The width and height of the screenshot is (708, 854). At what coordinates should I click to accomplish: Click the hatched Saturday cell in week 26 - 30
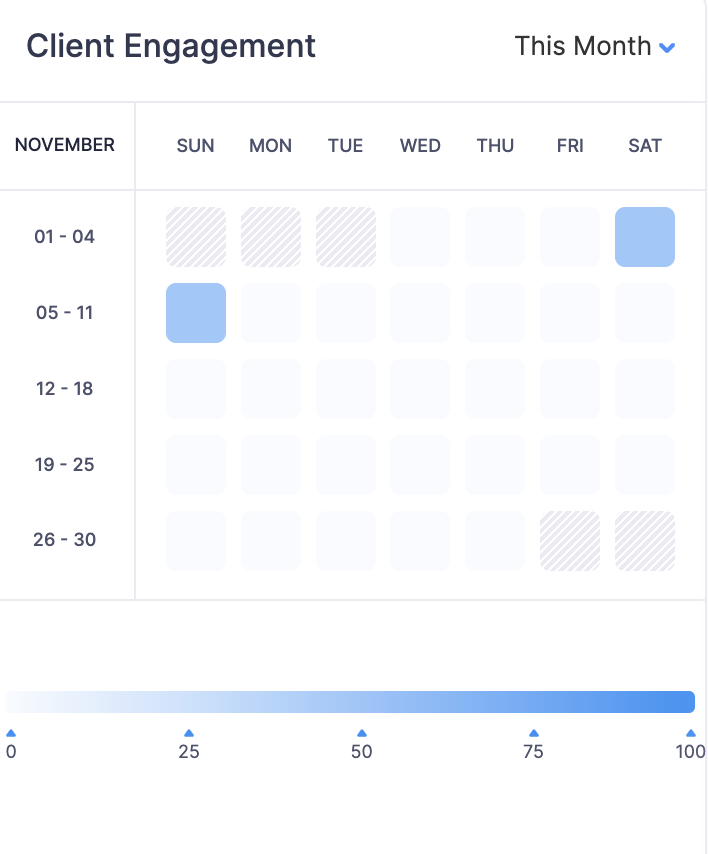645,541
